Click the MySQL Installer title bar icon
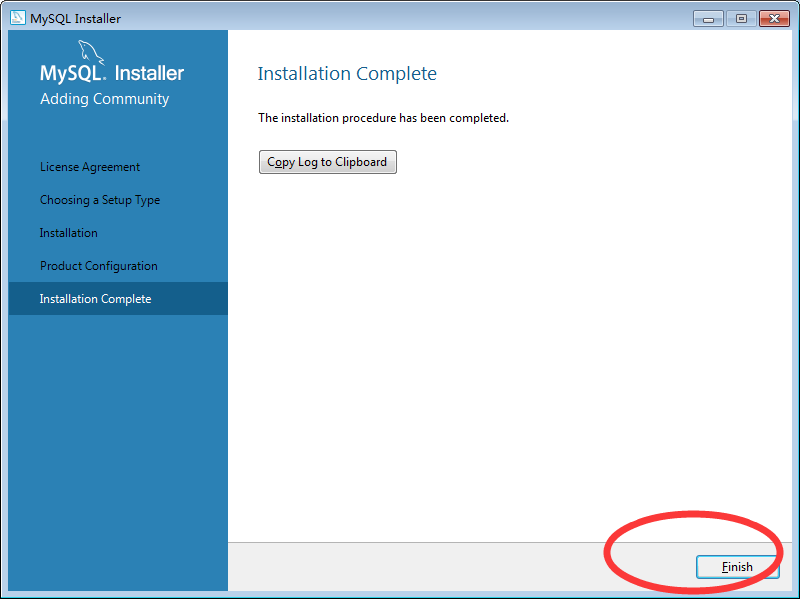800x599 pixels. click(17, 18)
